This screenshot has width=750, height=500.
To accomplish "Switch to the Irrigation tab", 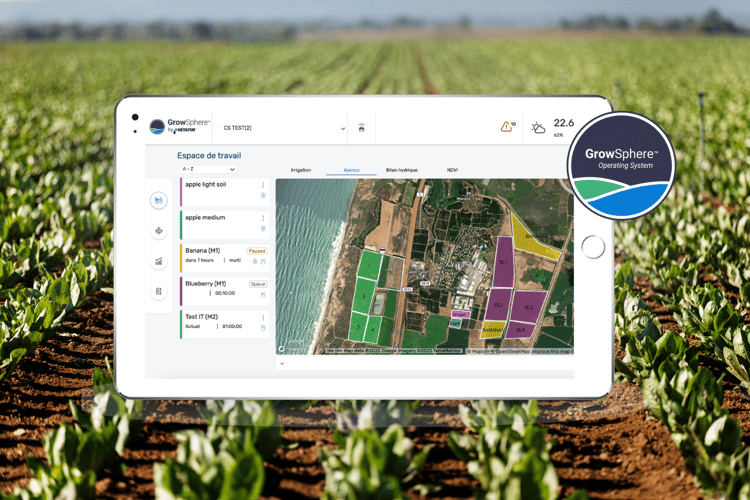I will (x=301, y=171).
